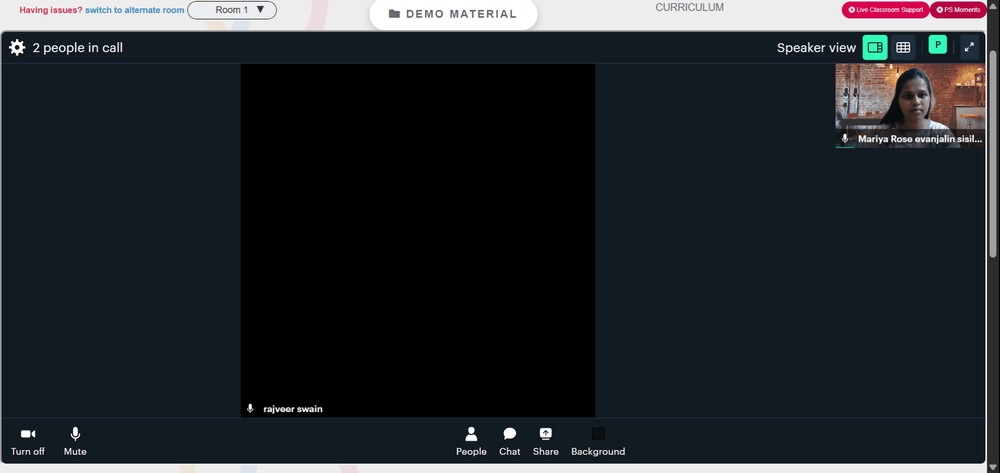Open the Demo Material folder button
1000x473 pixels.
pyautogui.click(x=453, y=14)
